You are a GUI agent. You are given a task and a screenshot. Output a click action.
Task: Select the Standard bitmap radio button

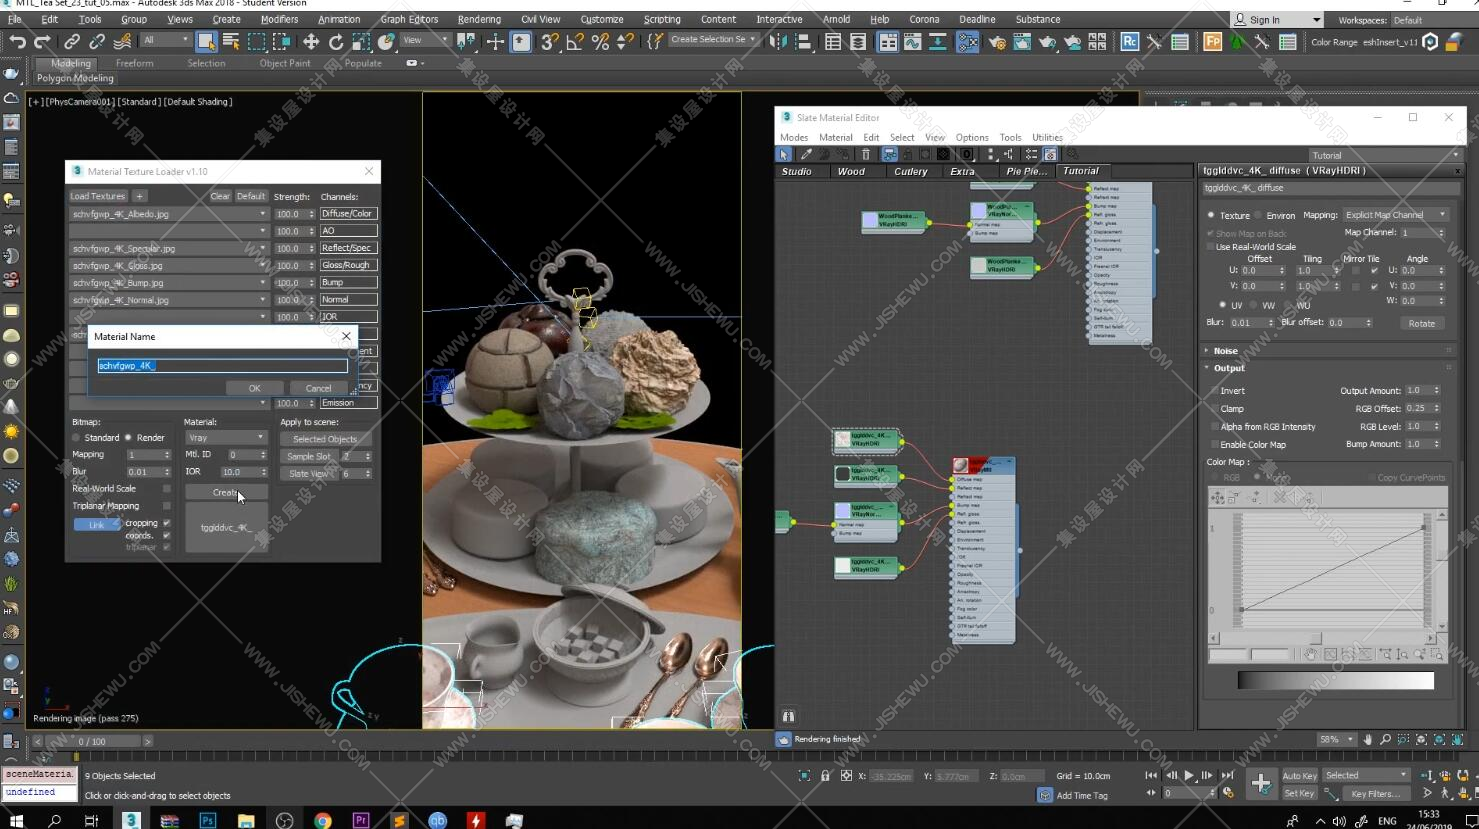click(x=76, y=438)
